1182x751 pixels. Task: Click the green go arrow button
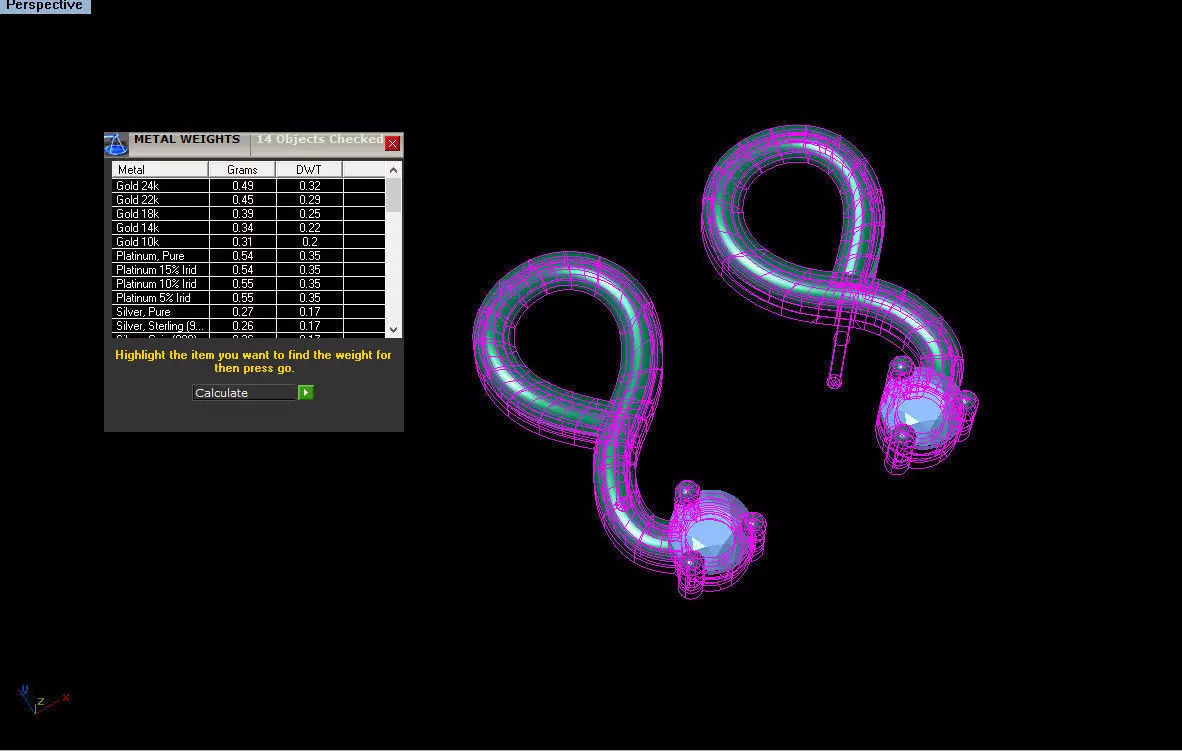tap(305, 392)
